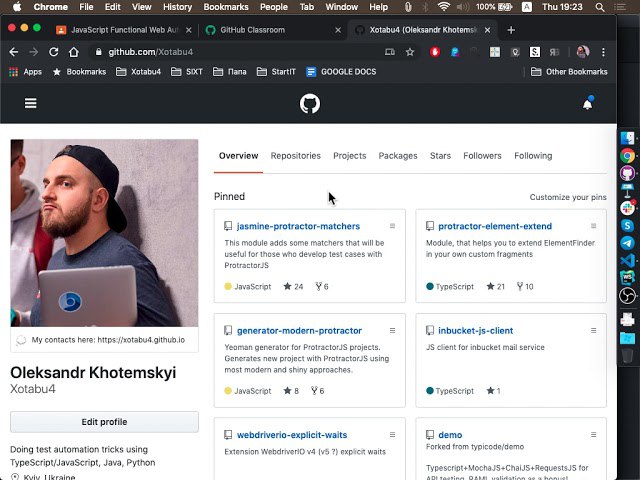Open Other Bookmarks folder

pos(569,72)
